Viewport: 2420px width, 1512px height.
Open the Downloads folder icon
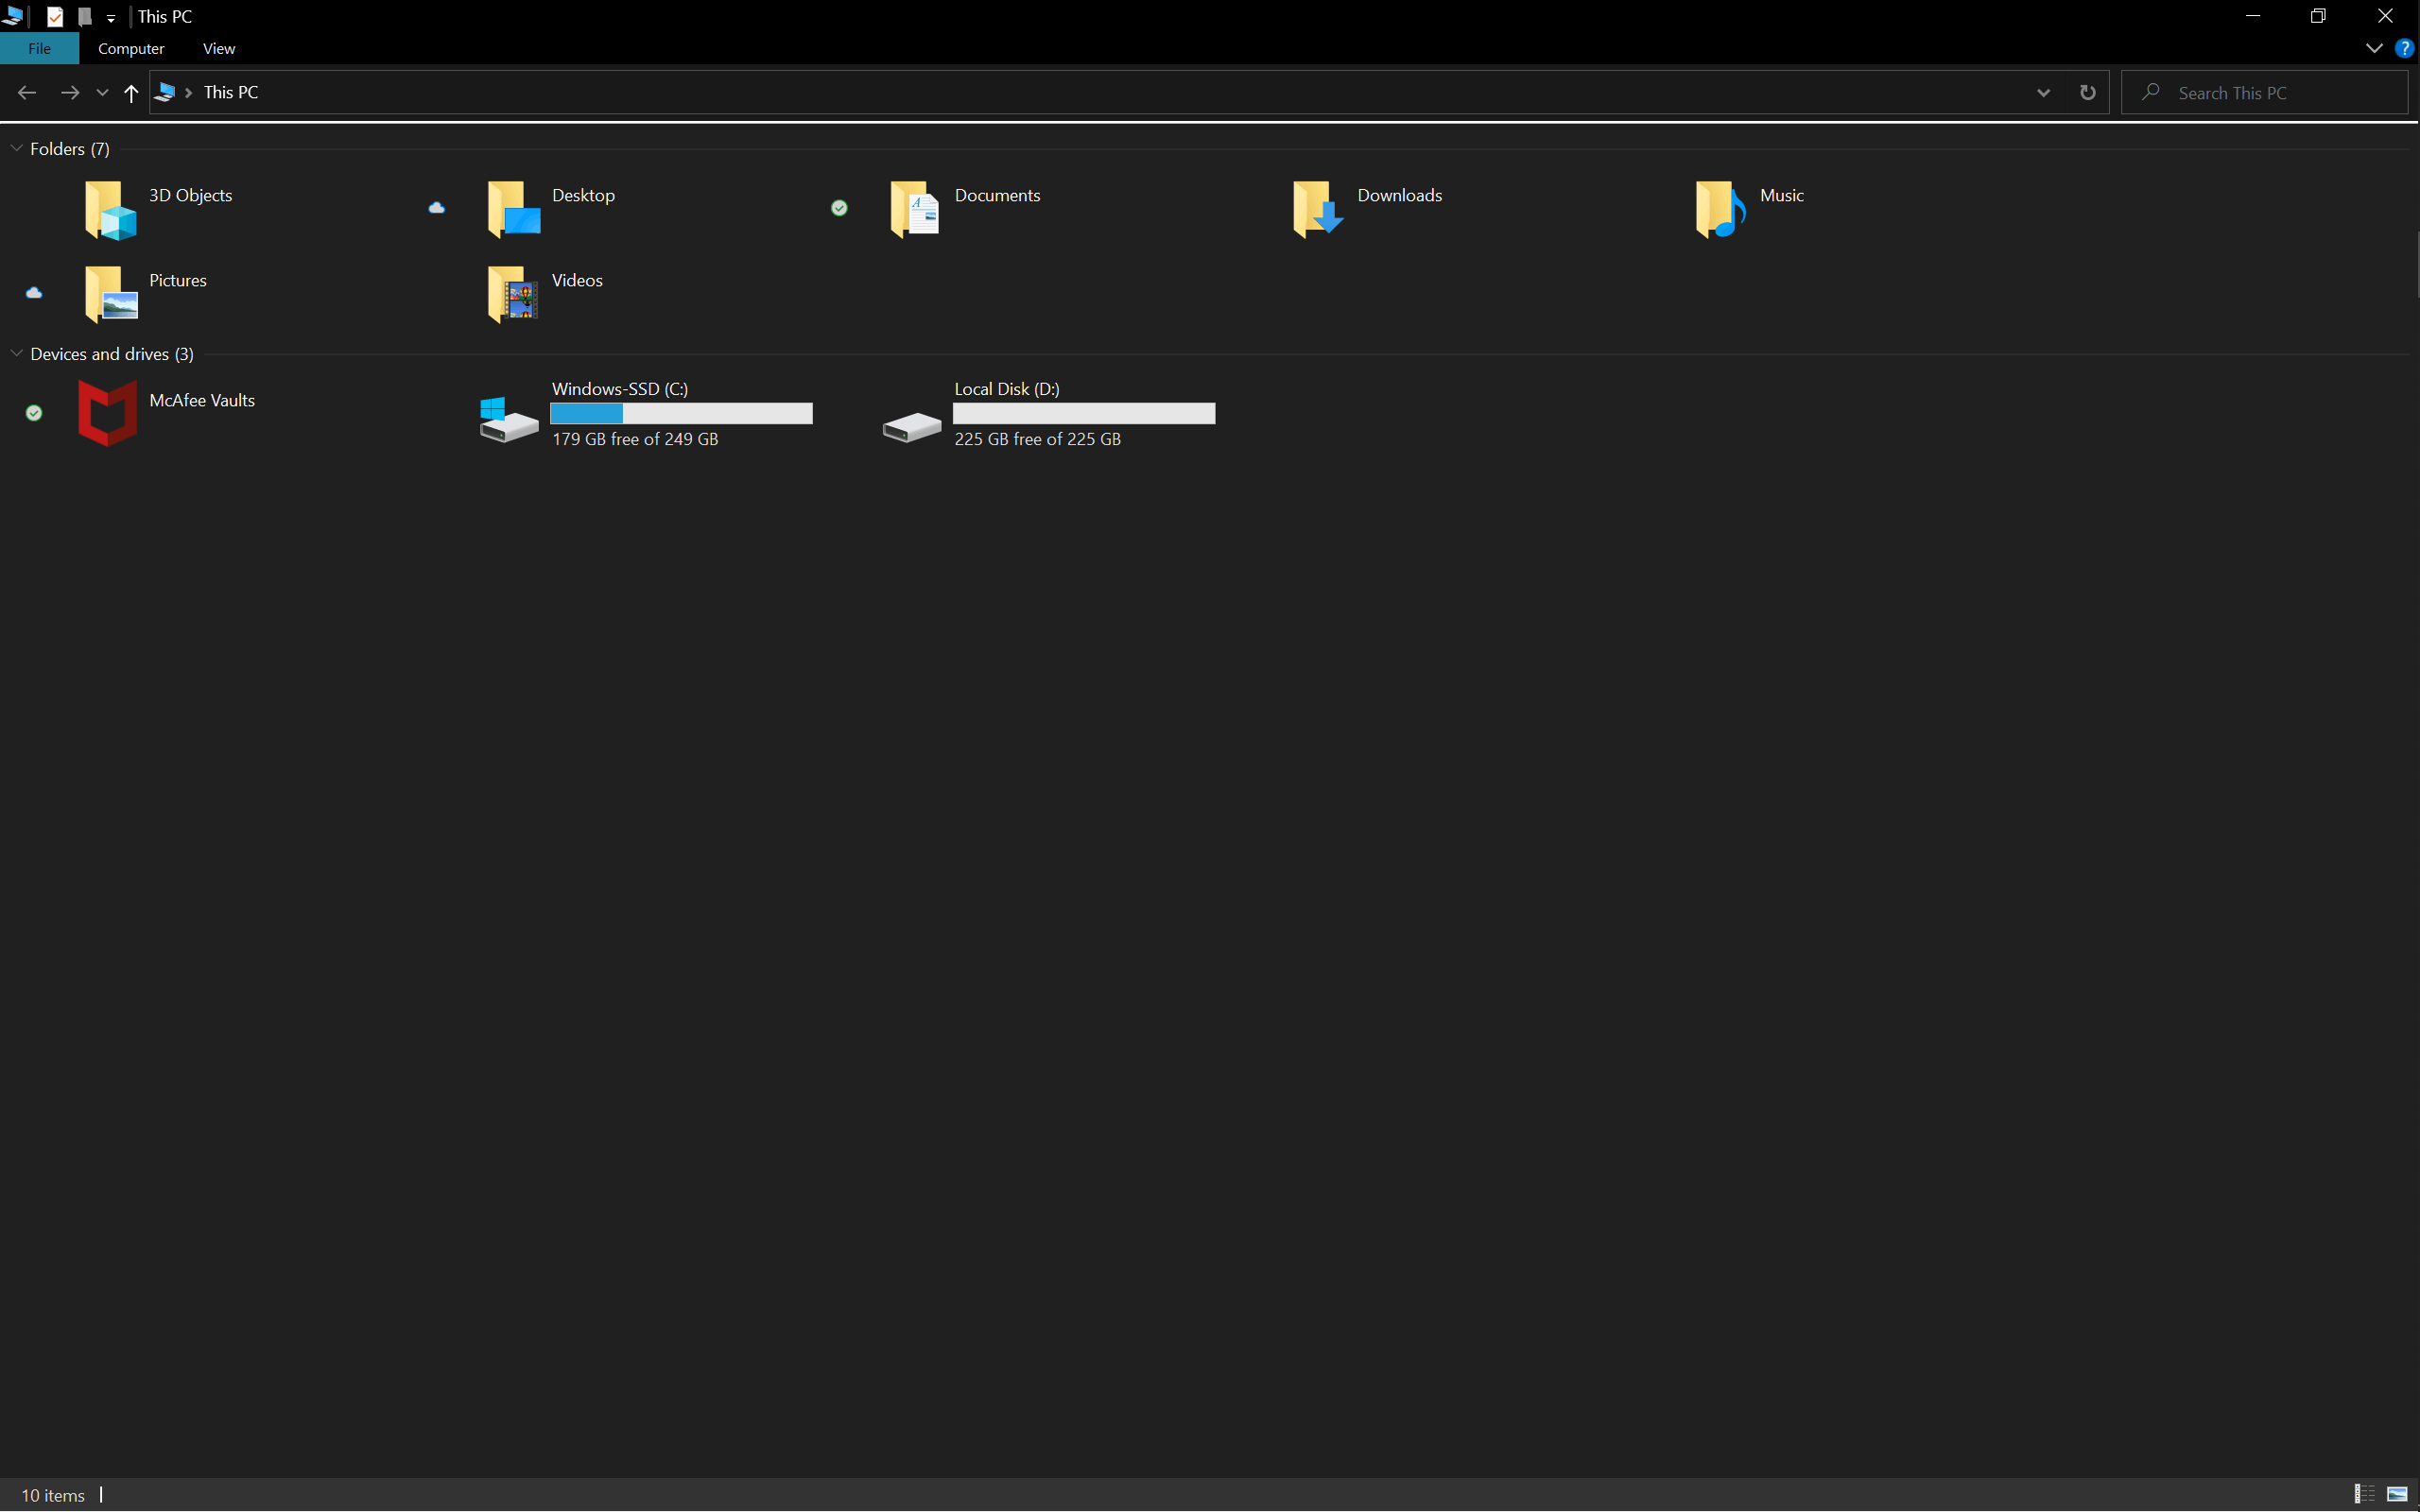[x=1317, y=209]
